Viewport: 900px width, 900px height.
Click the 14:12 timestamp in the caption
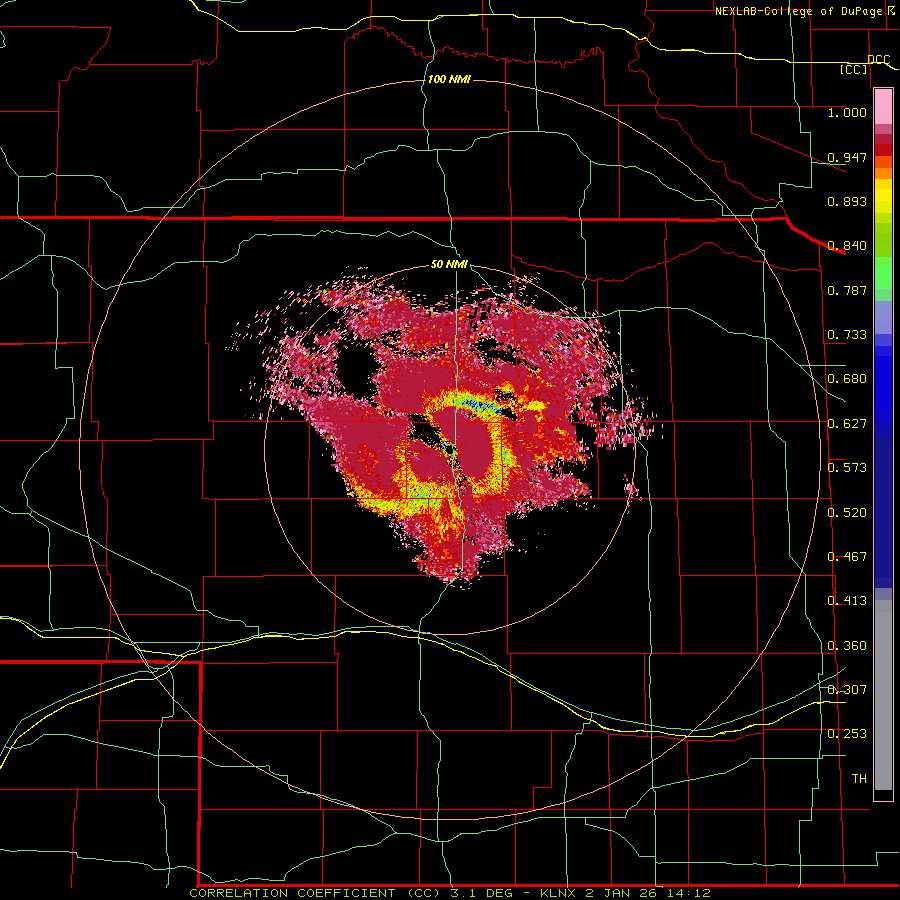point(688,893)
